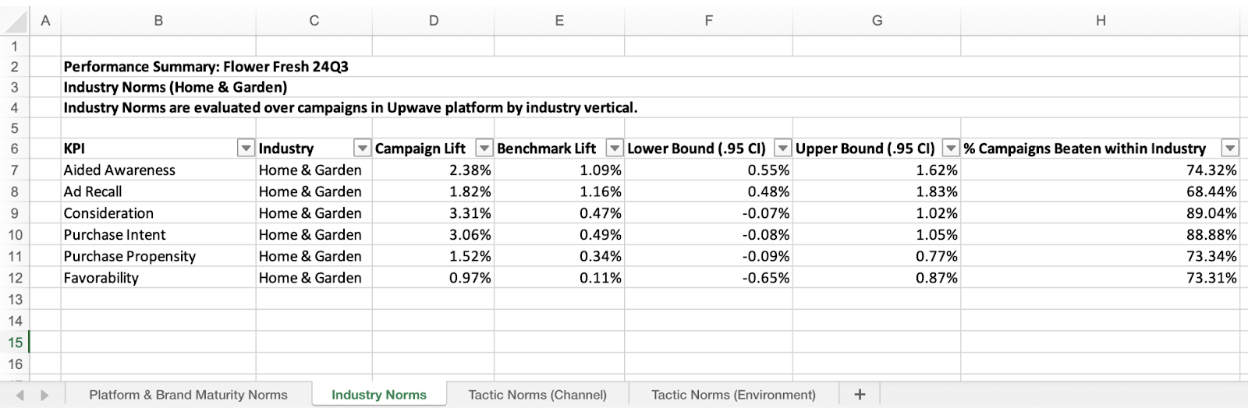Open % Campaigns Beaten filter dropdown
The image size is (1254, 412).
(1231, 150)
